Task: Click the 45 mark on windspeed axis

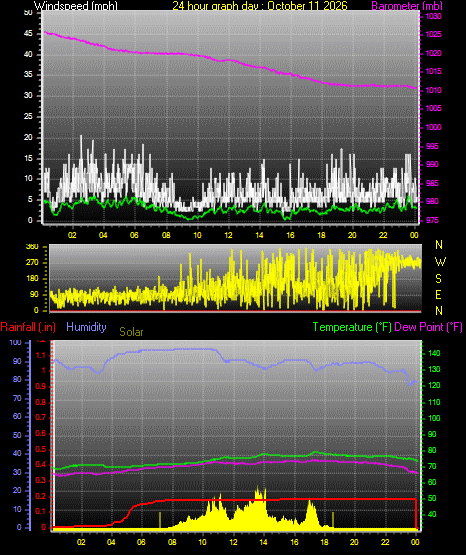Action: [28, 34]
